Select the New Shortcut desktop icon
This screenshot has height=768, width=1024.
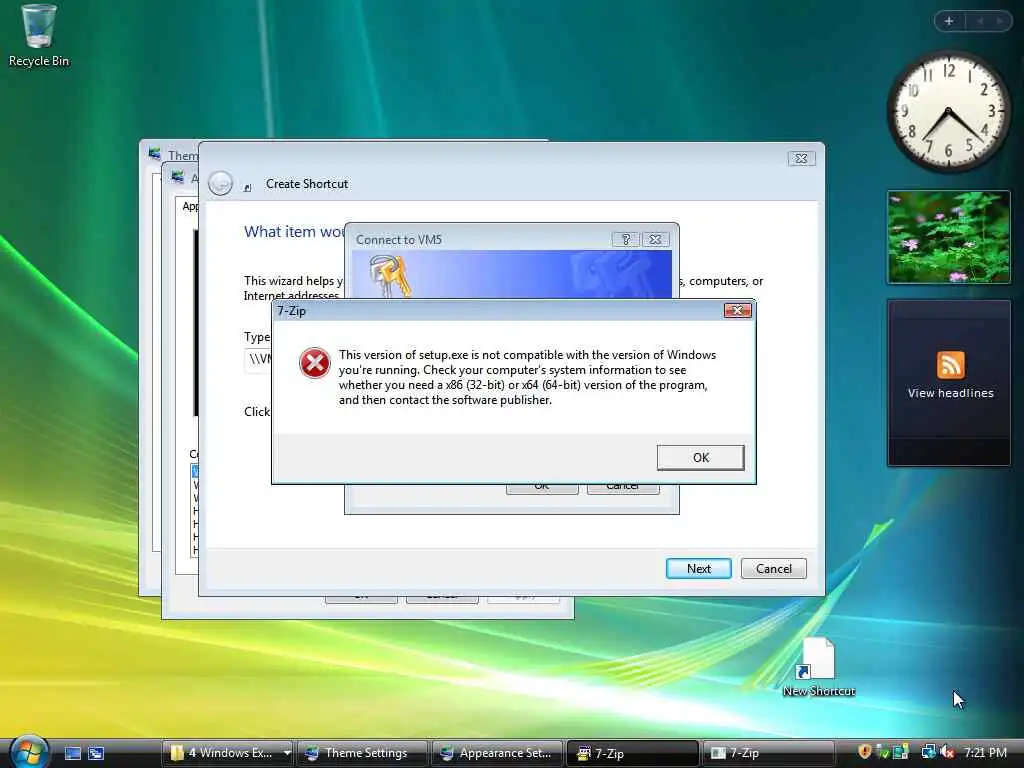pyautogui.click(x=818, y=667)
